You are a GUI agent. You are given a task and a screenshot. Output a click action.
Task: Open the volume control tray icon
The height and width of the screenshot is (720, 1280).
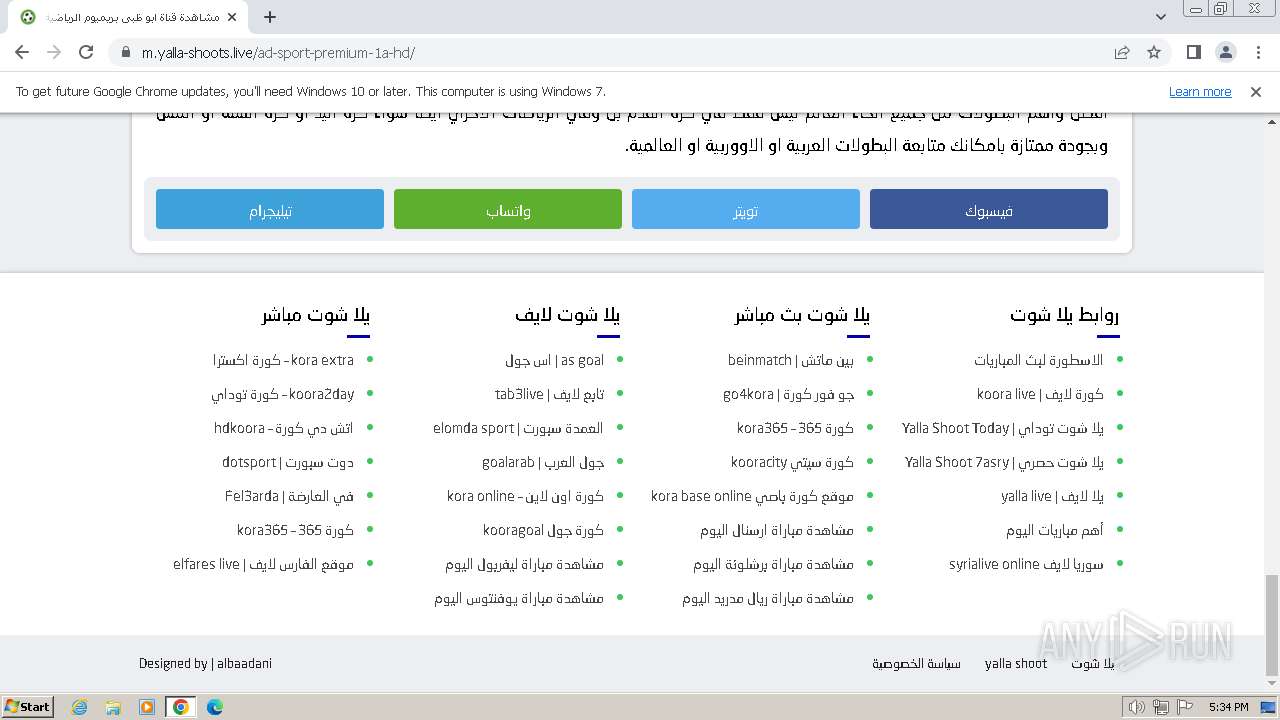coord(1136,707)
